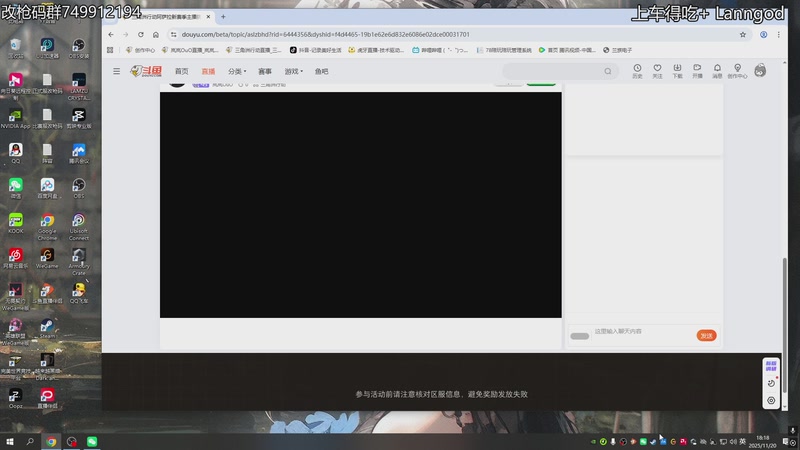Viewport: 800px width, 450px height.
Task: Open the Windows Start menu
Action: pyautogui.click(x=10, y=441)
